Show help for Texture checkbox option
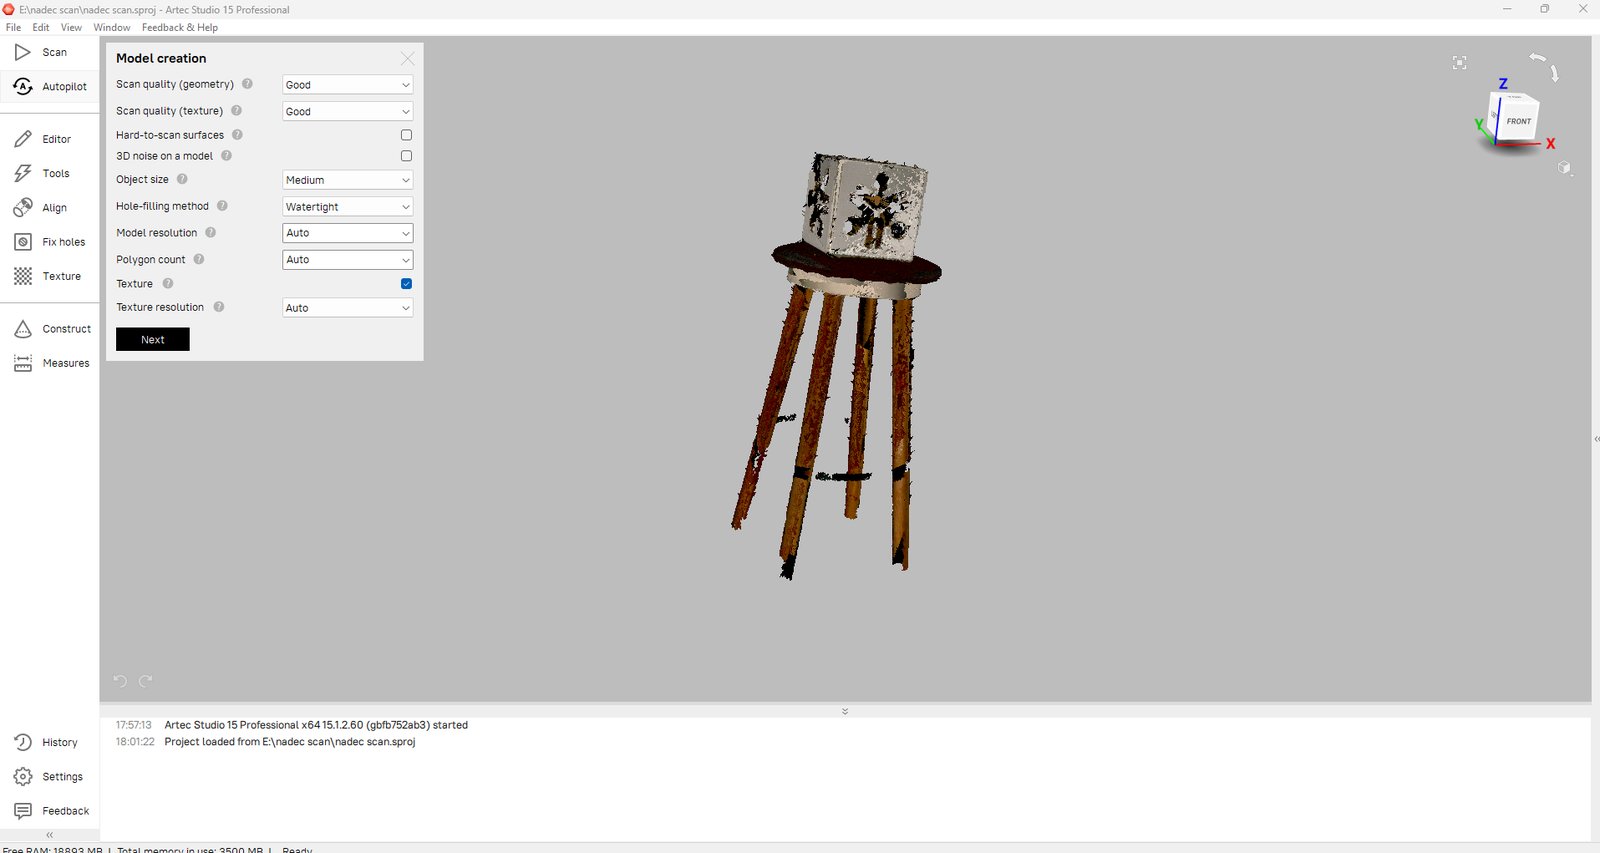Image resolution: width=1600 pixels, height=853 pixels. pyautogui.click(x=168, y=284)
